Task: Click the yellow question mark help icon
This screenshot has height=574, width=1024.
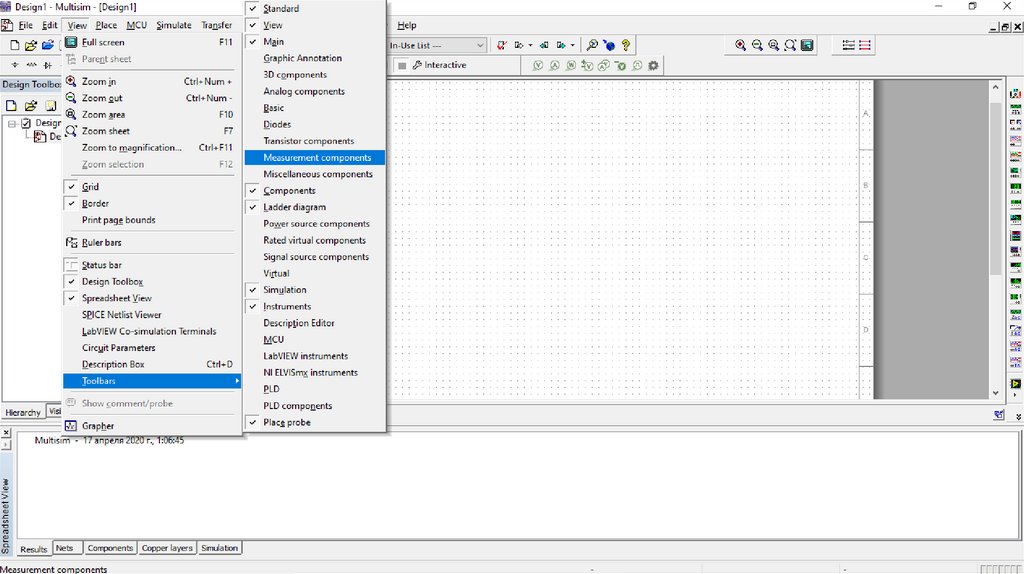Action: [626, 45]
